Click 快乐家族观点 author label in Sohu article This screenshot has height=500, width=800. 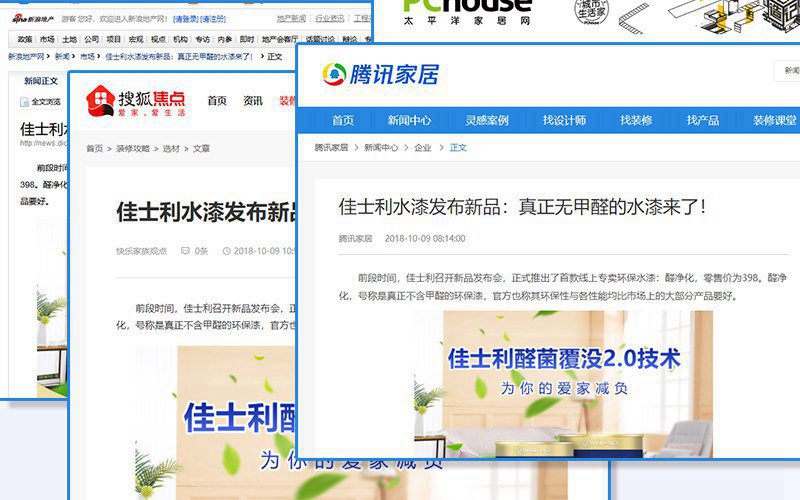coord(141,251)
